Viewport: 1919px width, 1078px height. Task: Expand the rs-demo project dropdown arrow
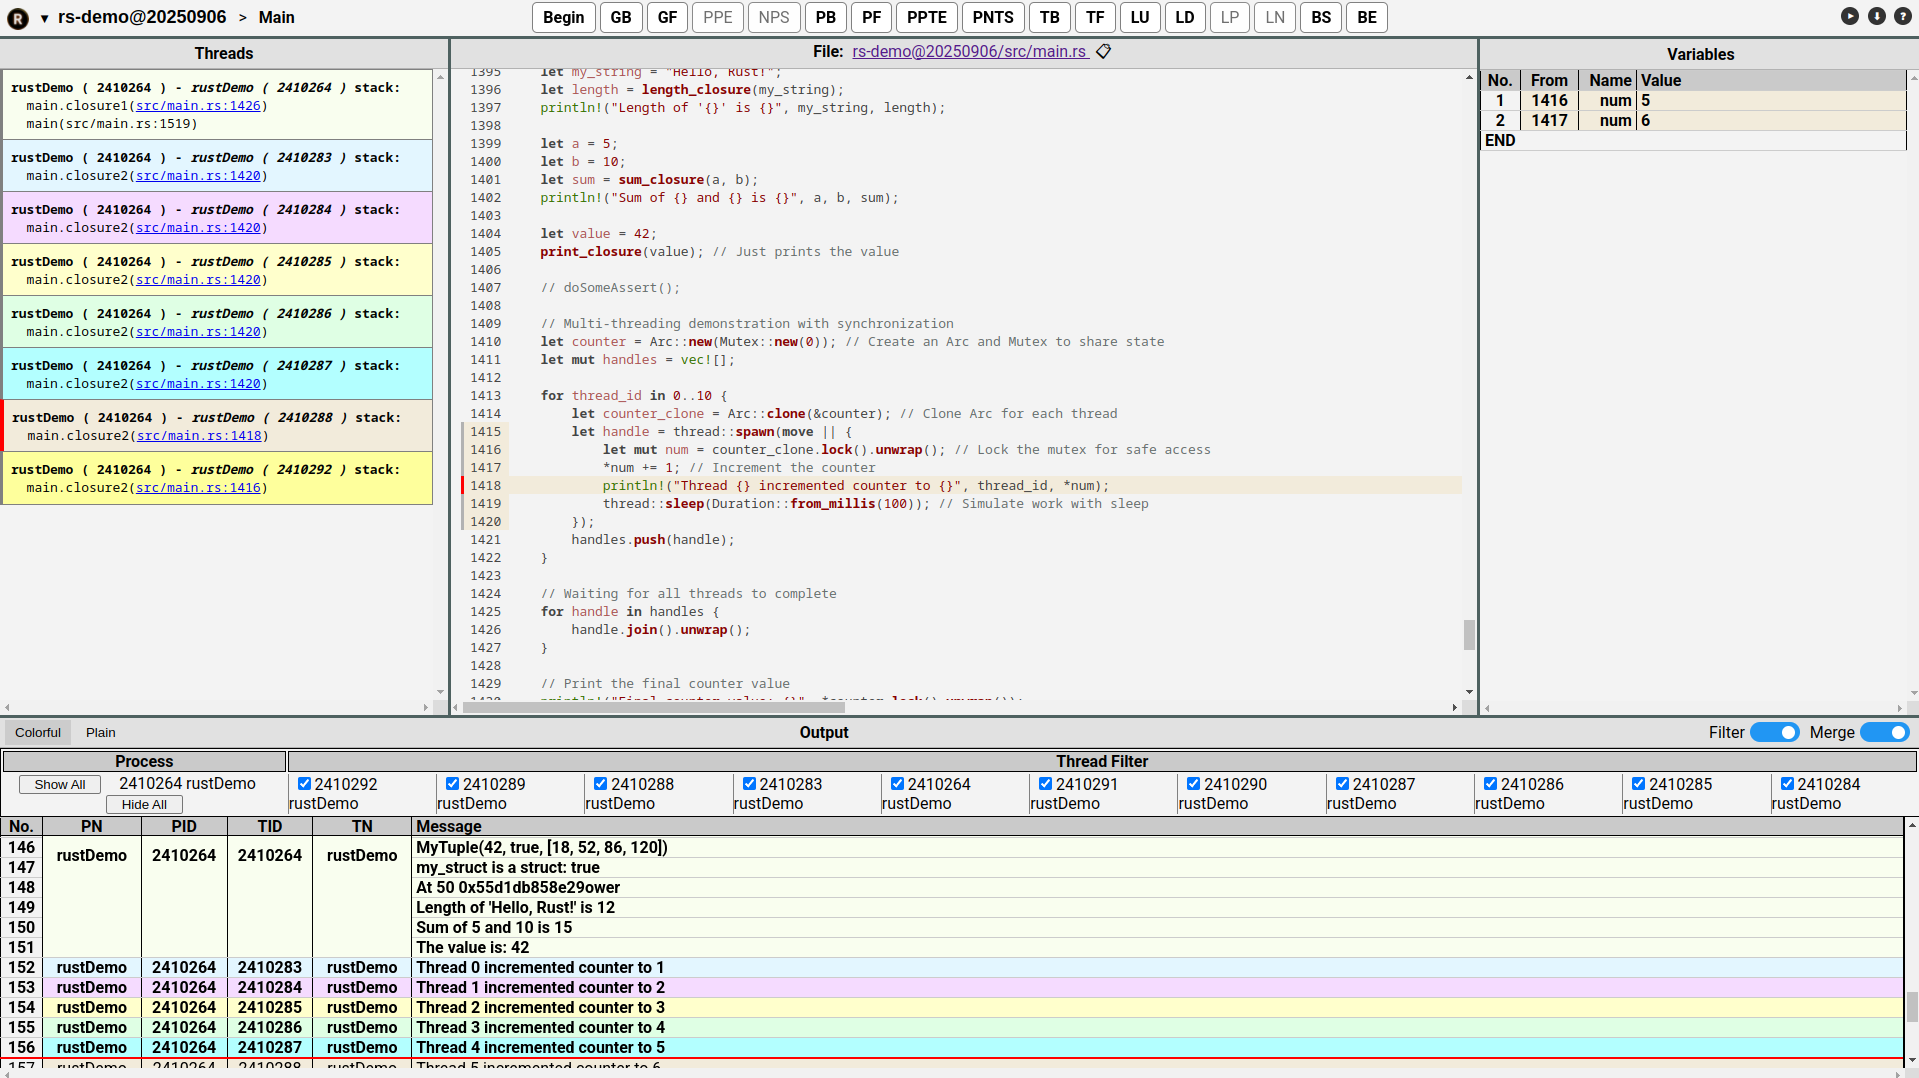point(44,18)
